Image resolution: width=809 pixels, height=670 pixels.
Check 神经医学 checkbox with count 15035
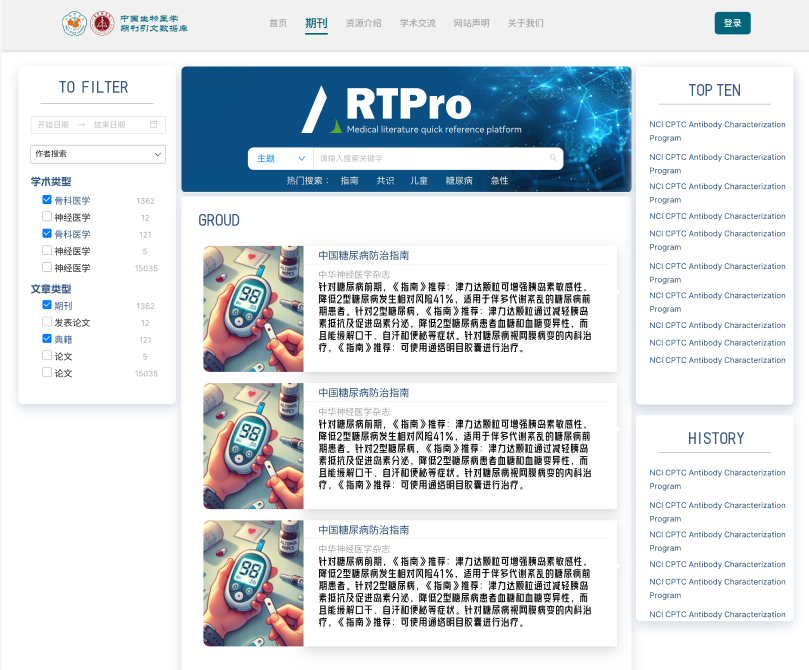tap(47, 267)
